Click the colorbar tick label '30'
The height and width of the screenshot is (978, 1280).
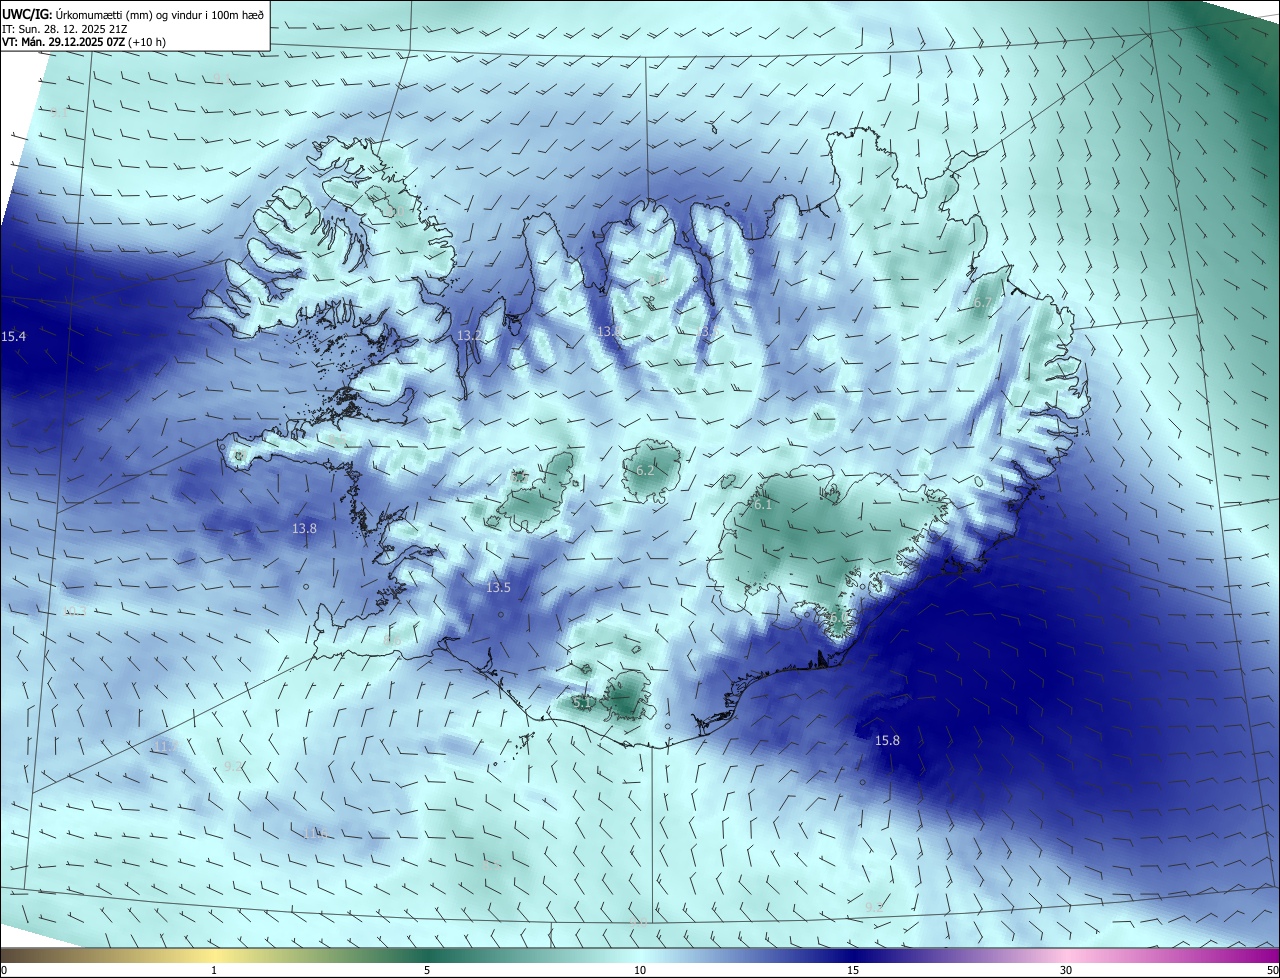pyautogui.click(x=1066, y=970)
